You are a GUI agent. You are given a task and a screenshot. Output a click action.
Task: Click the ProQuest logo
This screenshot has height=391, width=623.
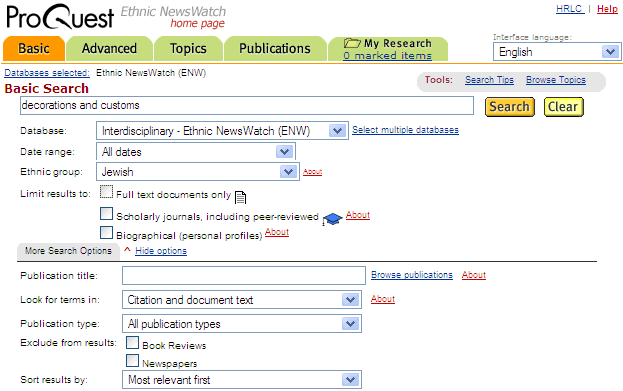(60, 17)
